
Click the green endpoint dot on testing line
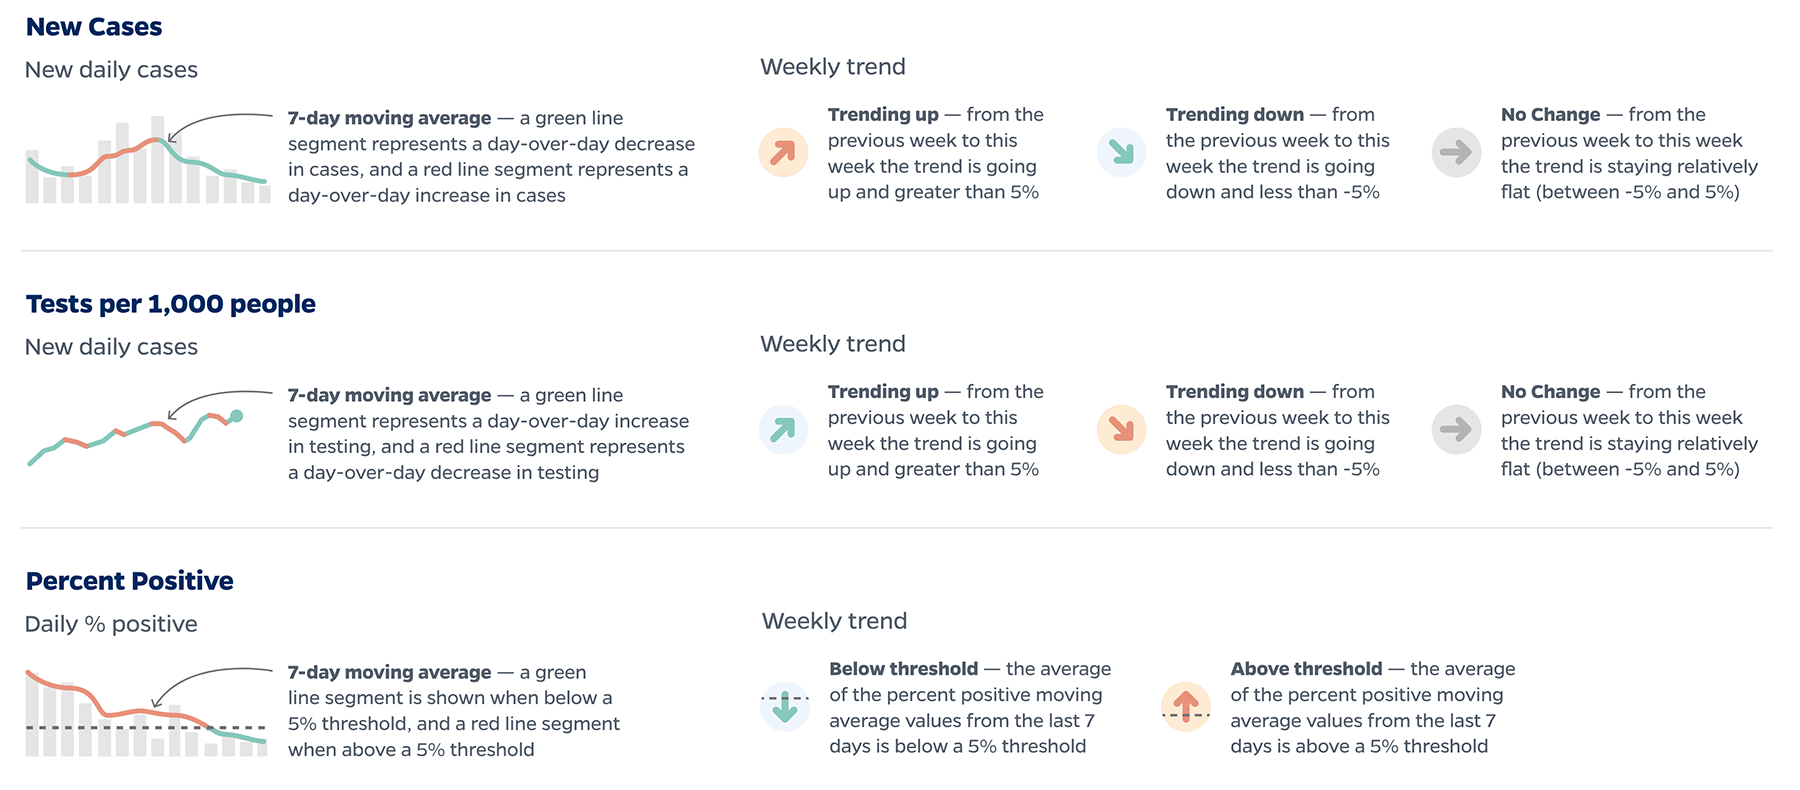(x=236, y=416)
